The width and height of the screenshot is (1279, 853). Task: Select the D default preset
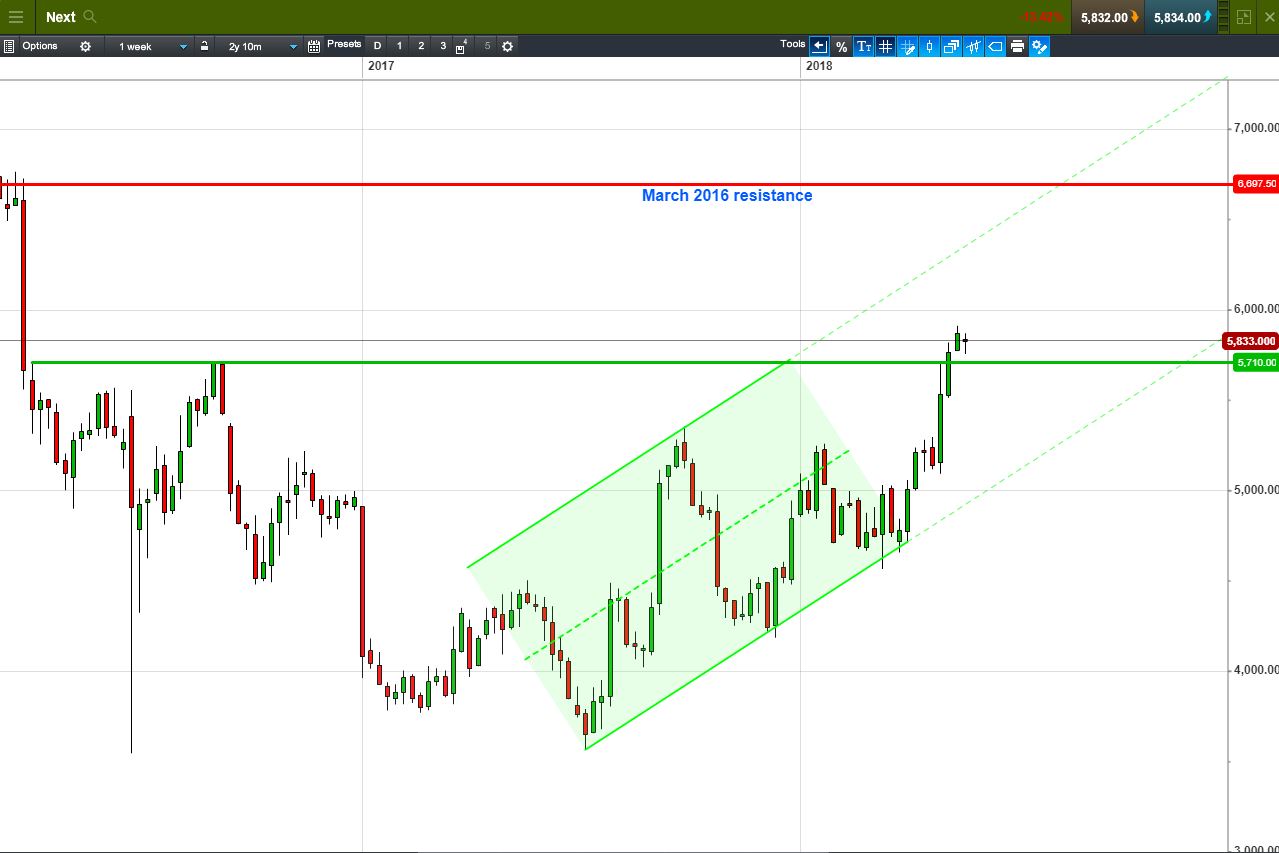(x=377, y=46)
